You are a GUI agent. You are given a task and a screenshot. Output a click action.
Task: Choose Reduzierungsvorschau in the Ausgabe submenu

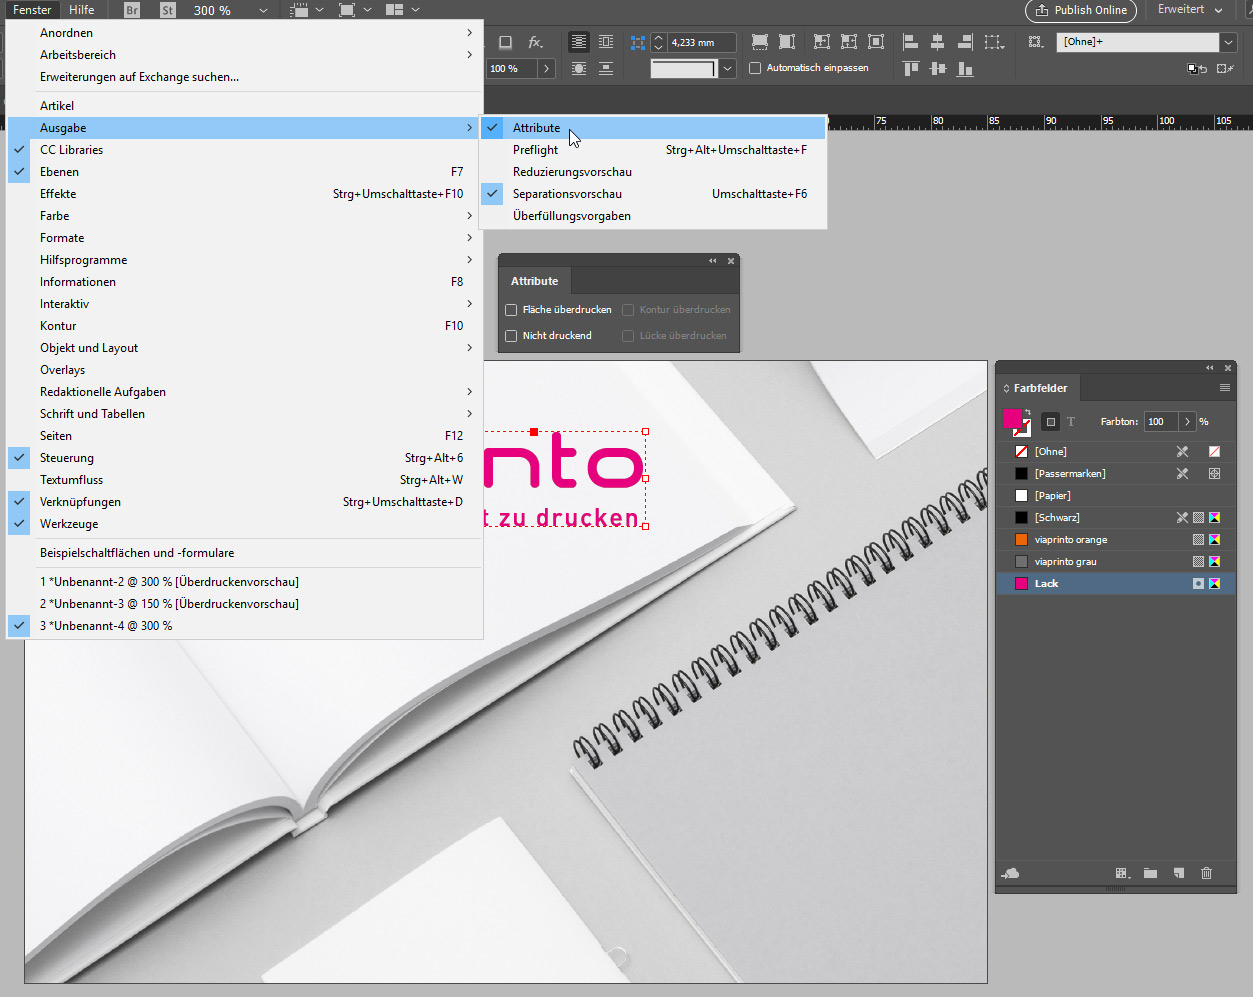pyautogui.click(x=653, y=172)
